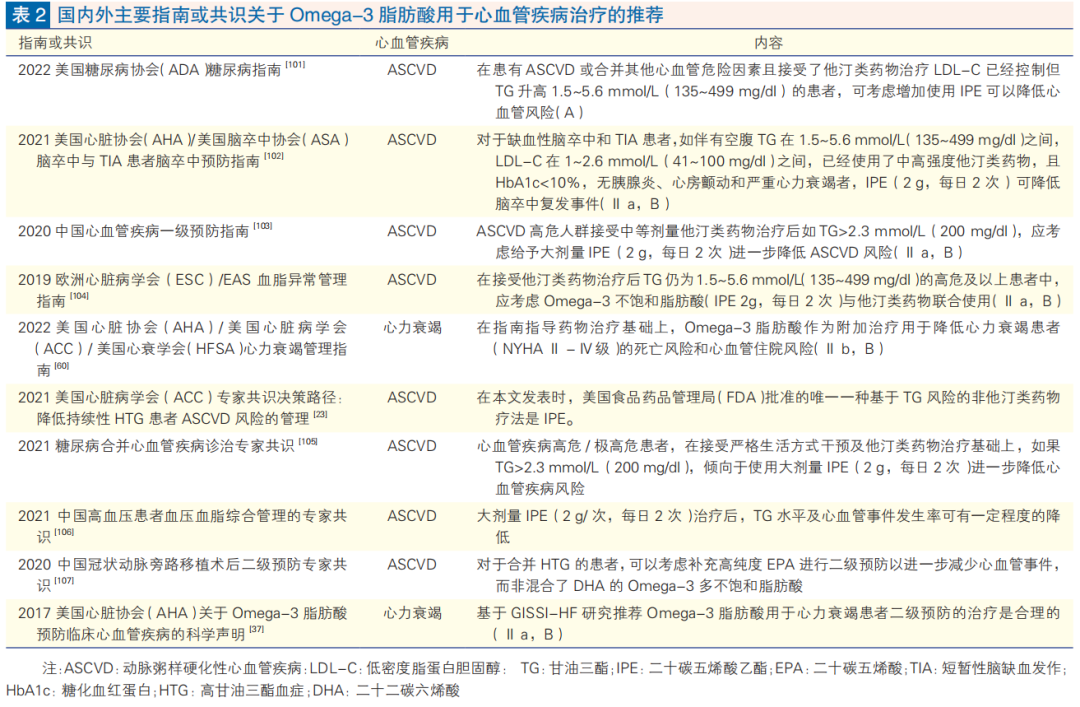Click content text '大剂量 IPE (2 g/ 次'
The height and width of the screenshot is (707, 1080).
tap(544, 516)
